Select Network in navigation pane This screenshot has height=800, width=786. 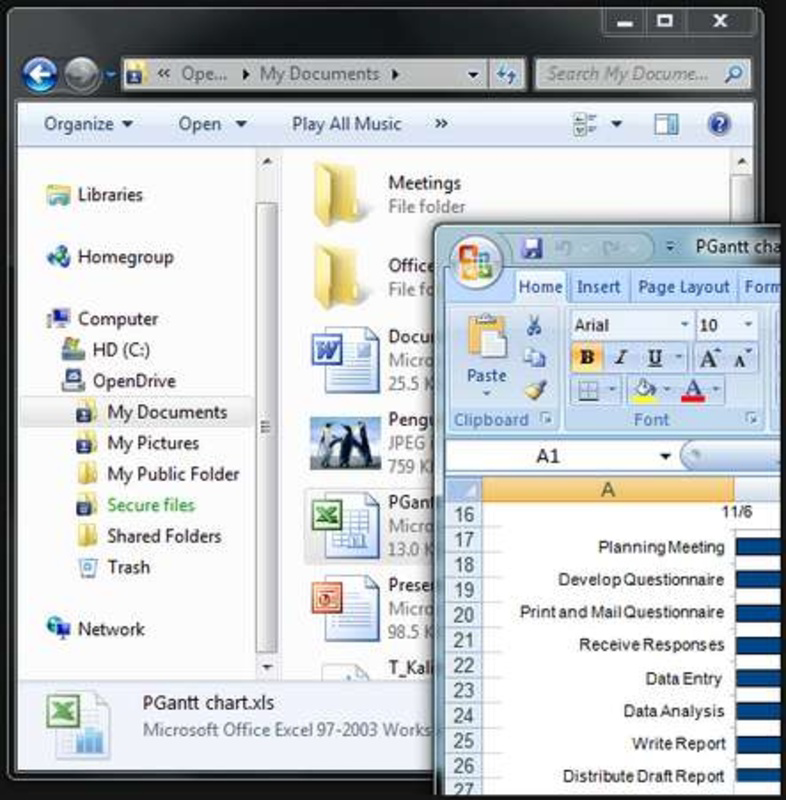[x=95, y=629]
